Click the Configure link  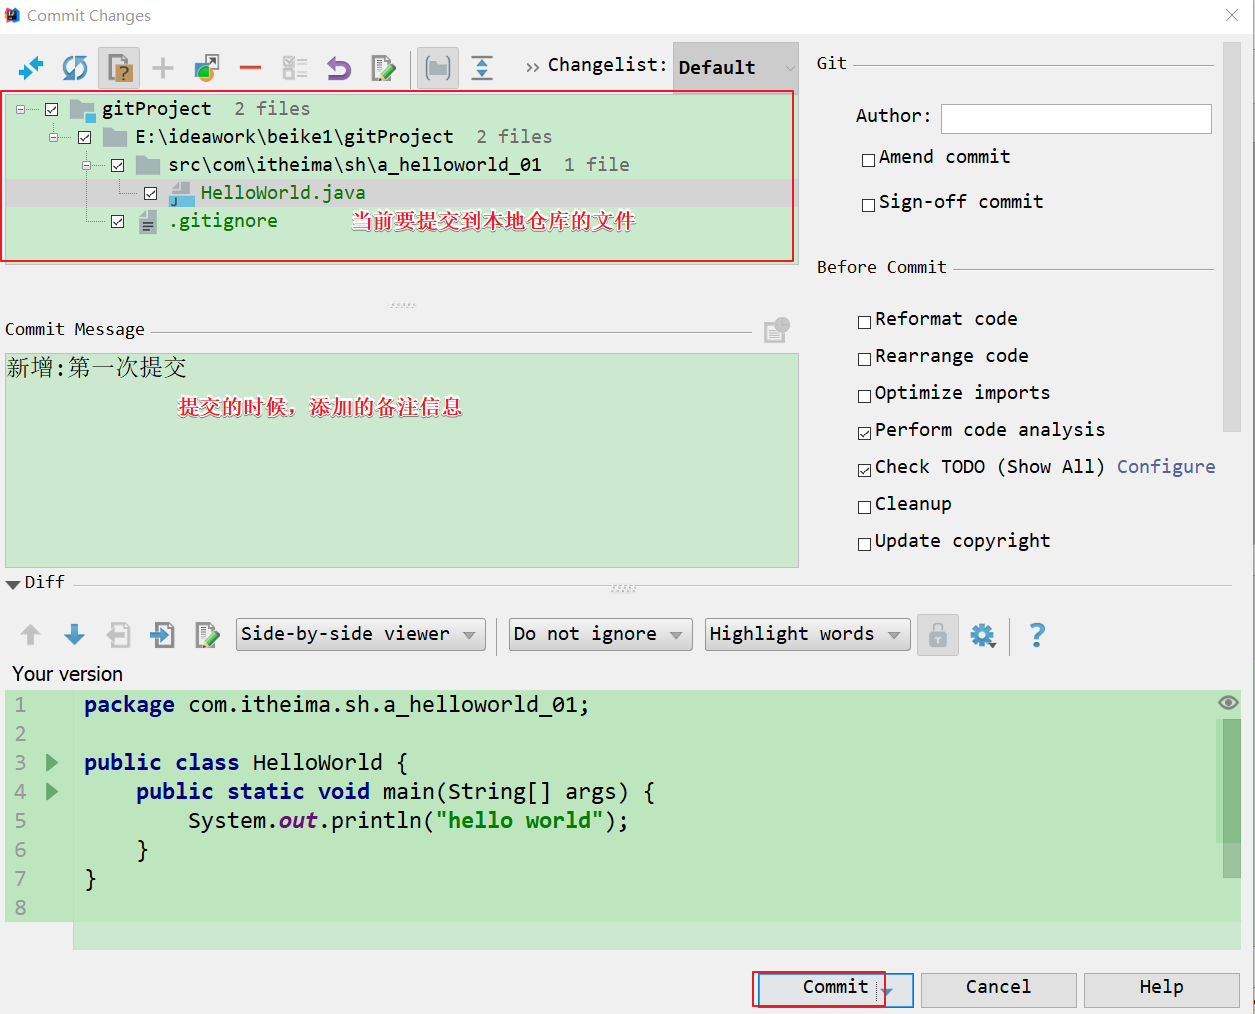click(1166, 467)
